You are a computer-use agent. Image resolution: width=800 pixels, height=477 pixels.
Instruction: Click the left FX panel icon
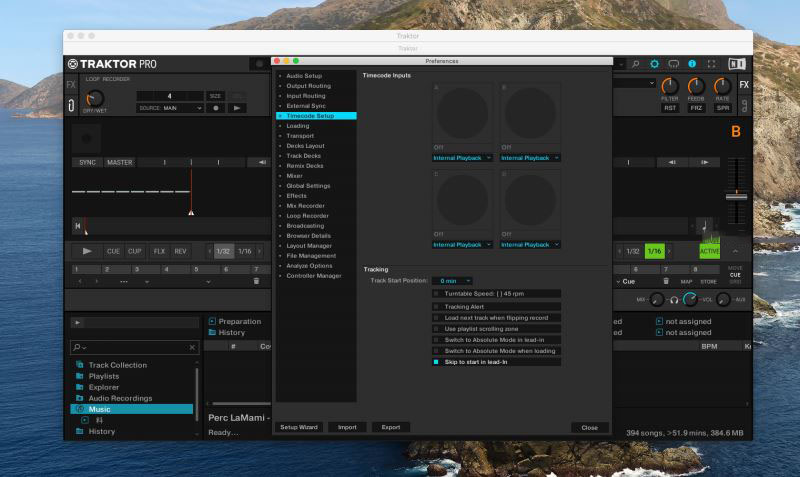click(71, 85)
